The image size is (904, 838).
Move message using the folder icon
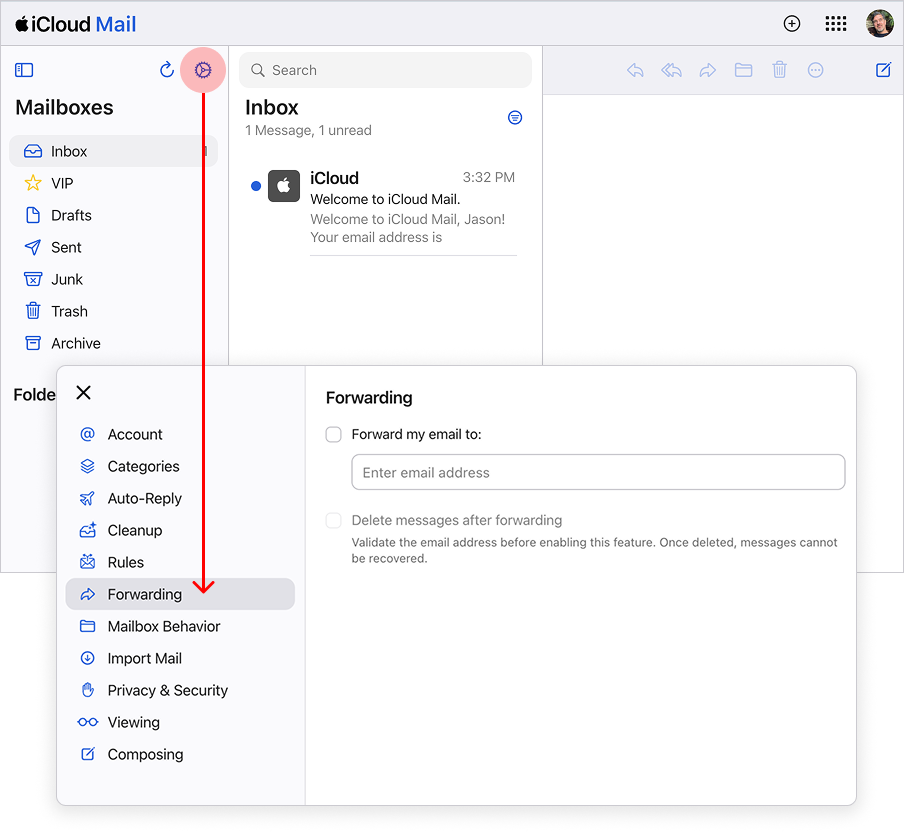tap(743, 70)
